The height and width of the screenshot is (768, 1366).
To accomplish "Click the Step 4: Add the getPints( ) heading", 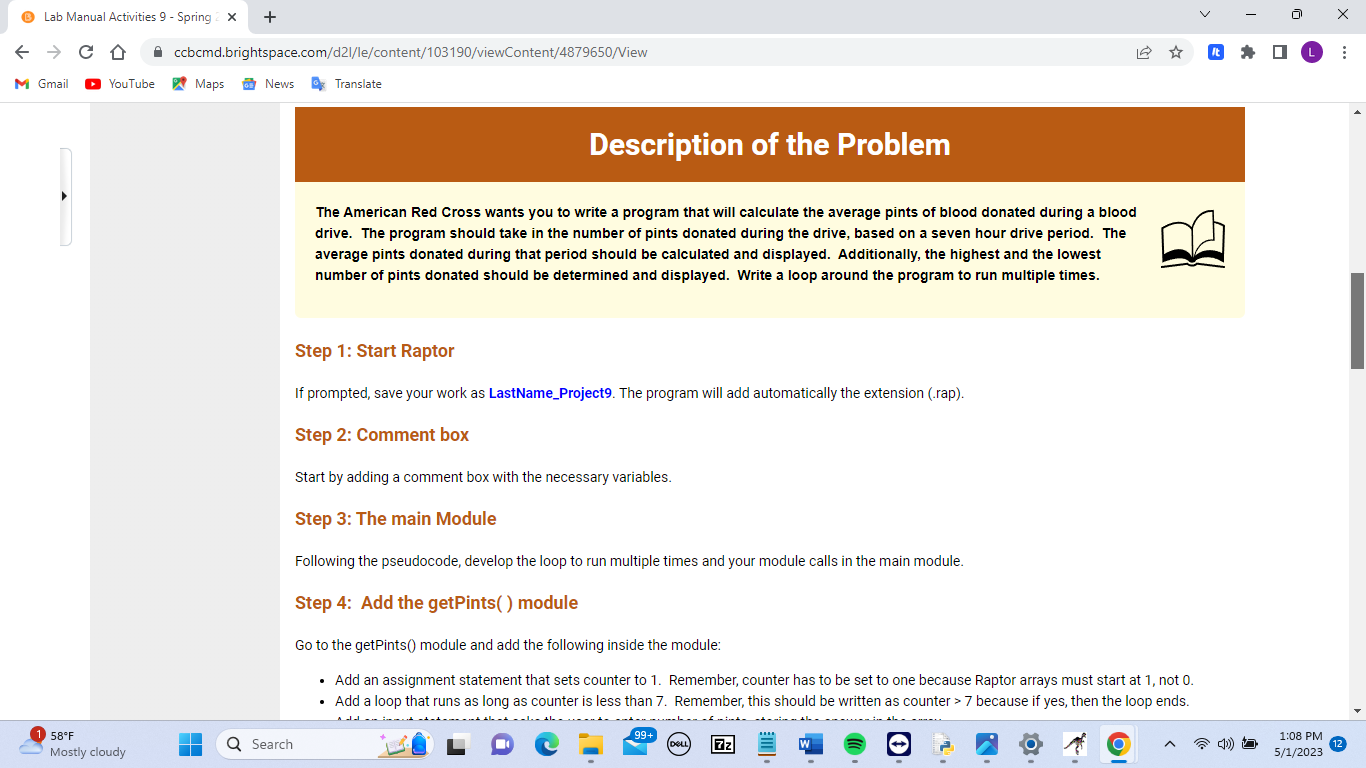I will click(x=437, y=603).
